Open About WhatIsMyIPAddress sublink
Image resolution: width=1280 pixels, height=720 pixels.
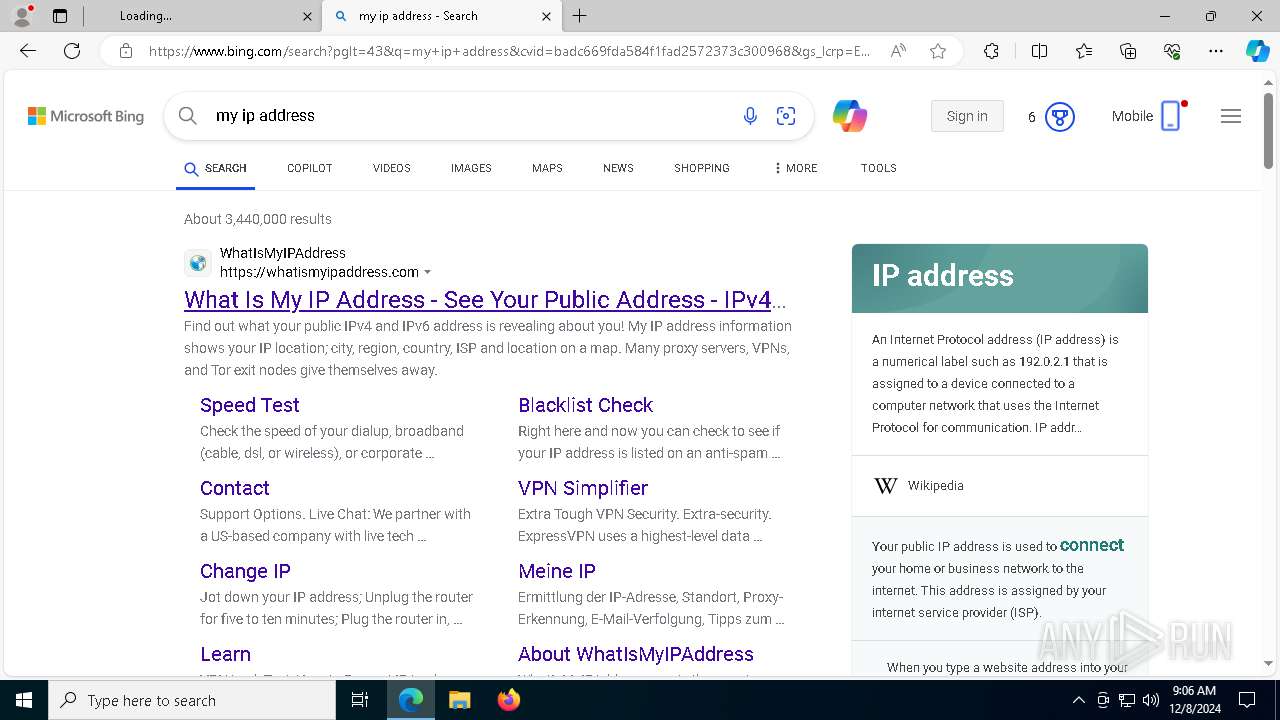(x=636, y=654)
